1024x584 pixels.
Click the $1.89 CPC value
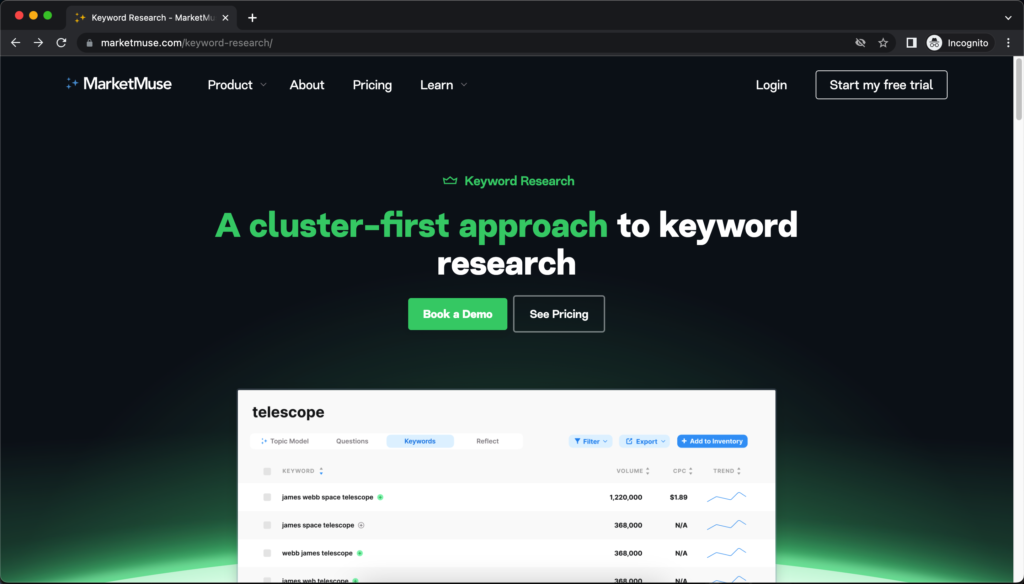[679, 497]
